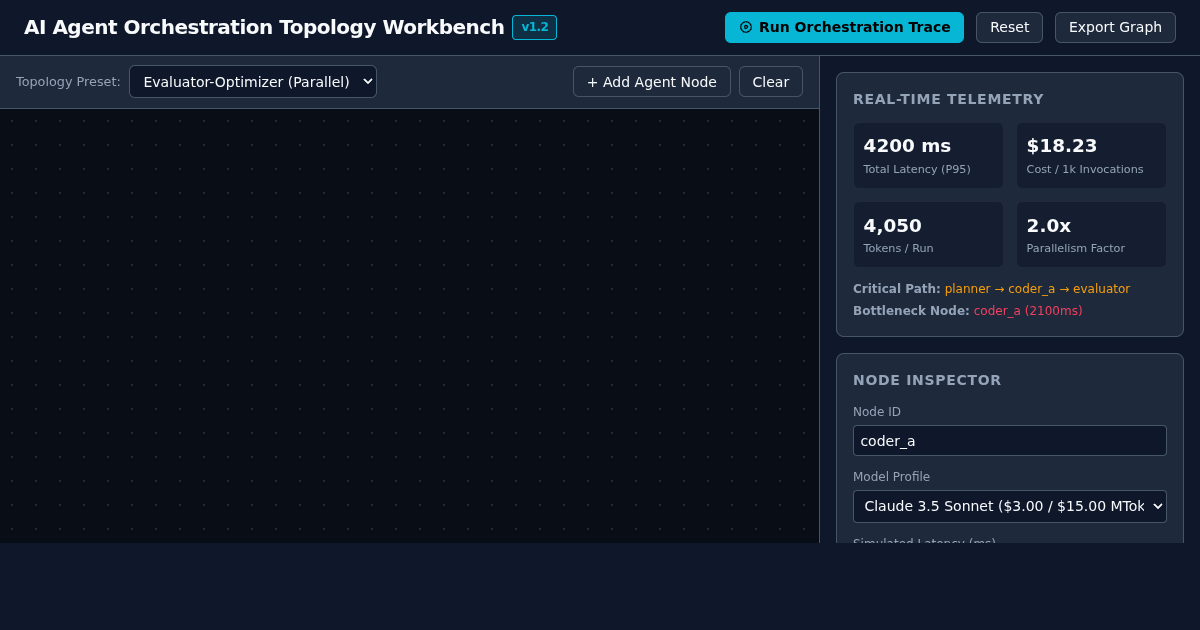Image resolution: width=1200 pixels, height=630 pixels.
Task: Open the Topology Preset dropdown
Action: (253, 82)
